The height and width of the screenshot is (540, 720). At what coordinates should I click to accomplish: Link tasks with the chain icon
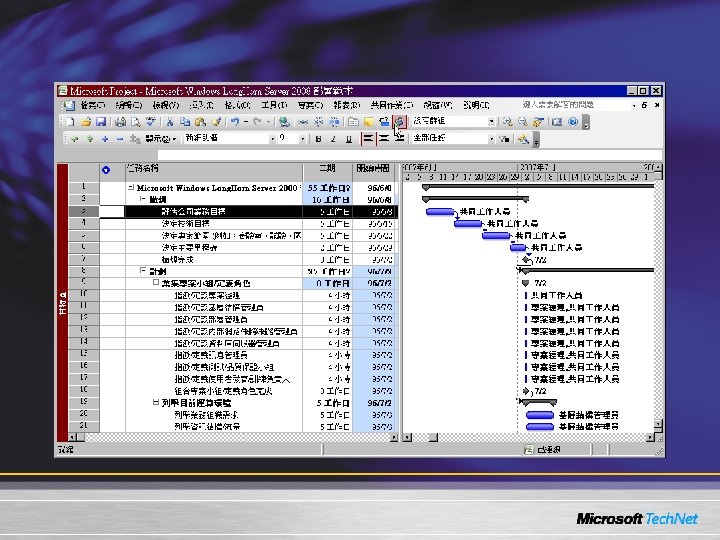[x=304, y=122]
